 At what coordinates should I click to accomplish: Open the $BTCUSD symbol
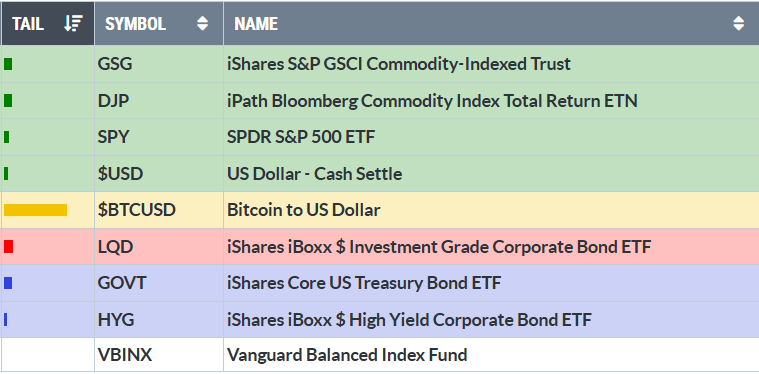point(137,210)
